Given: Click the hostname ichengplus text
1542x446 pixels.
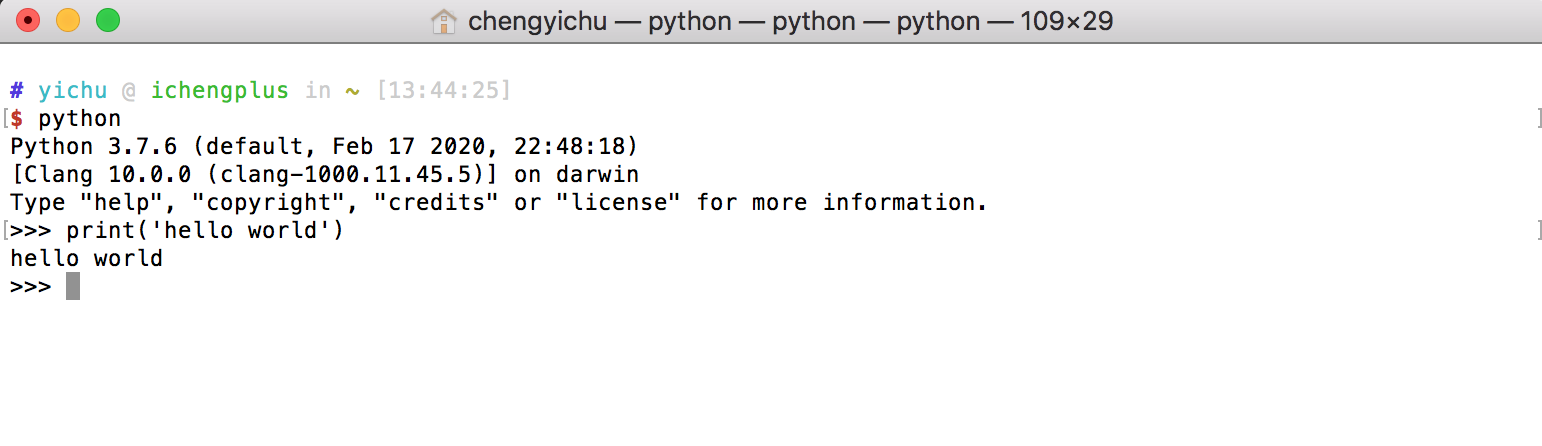Looking at the screenshot, I should (x=220, y=91).
